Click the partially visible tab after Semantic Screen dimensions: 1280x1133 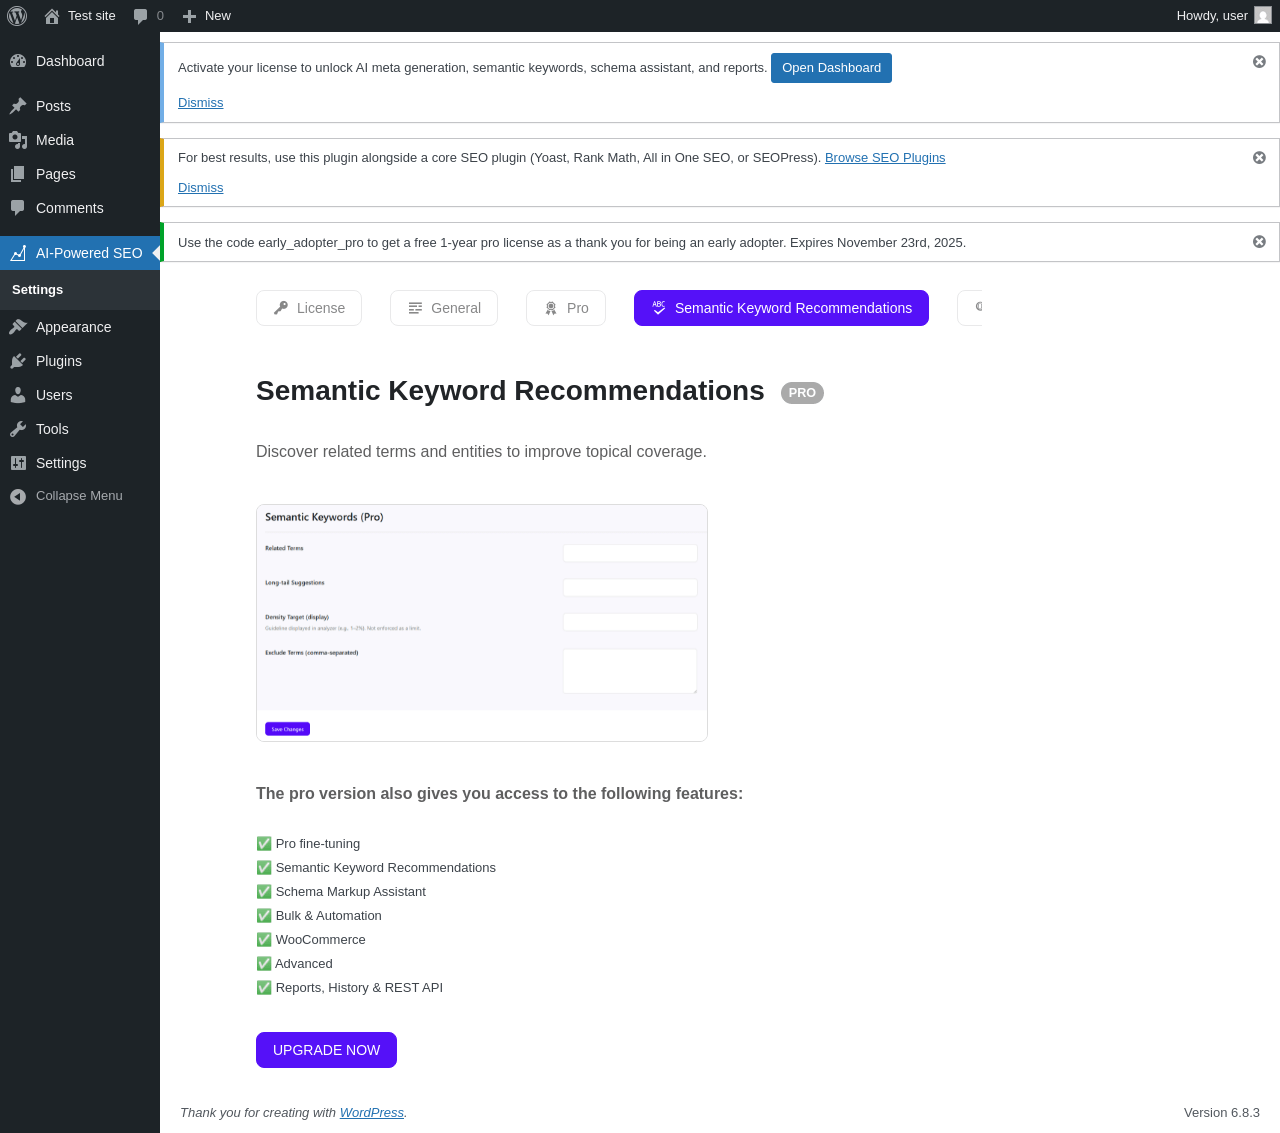coord(970,308)
